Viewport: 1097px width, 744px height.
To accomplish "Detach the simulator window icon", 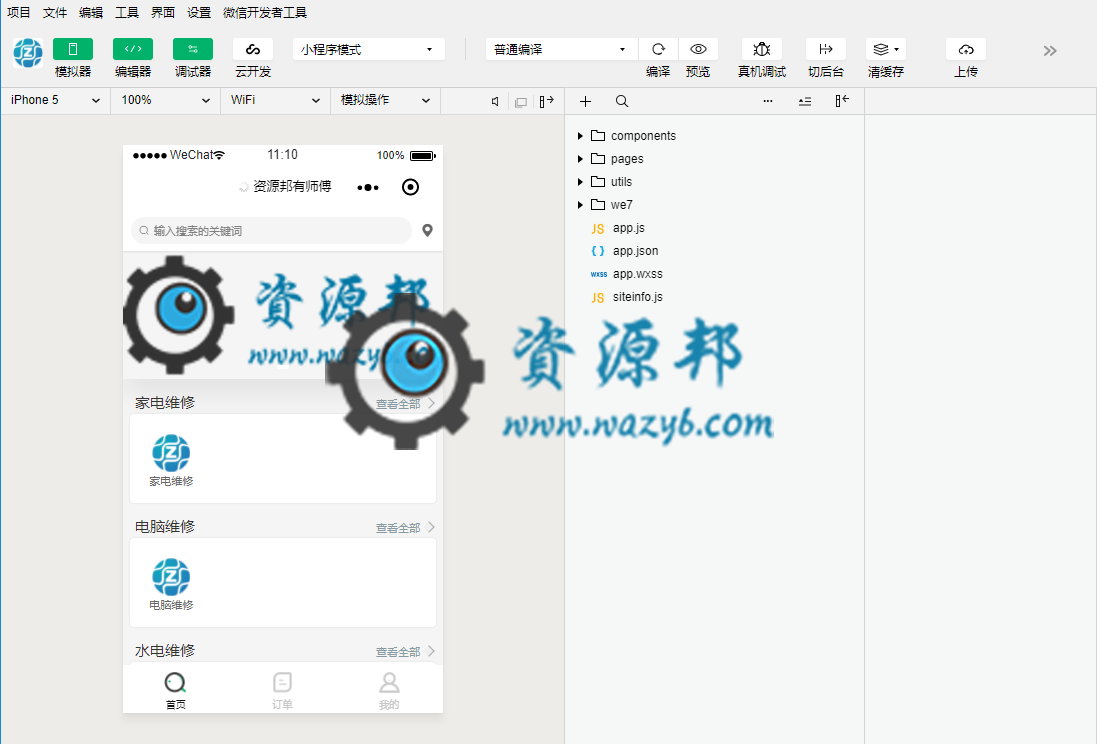I will 521,102.
